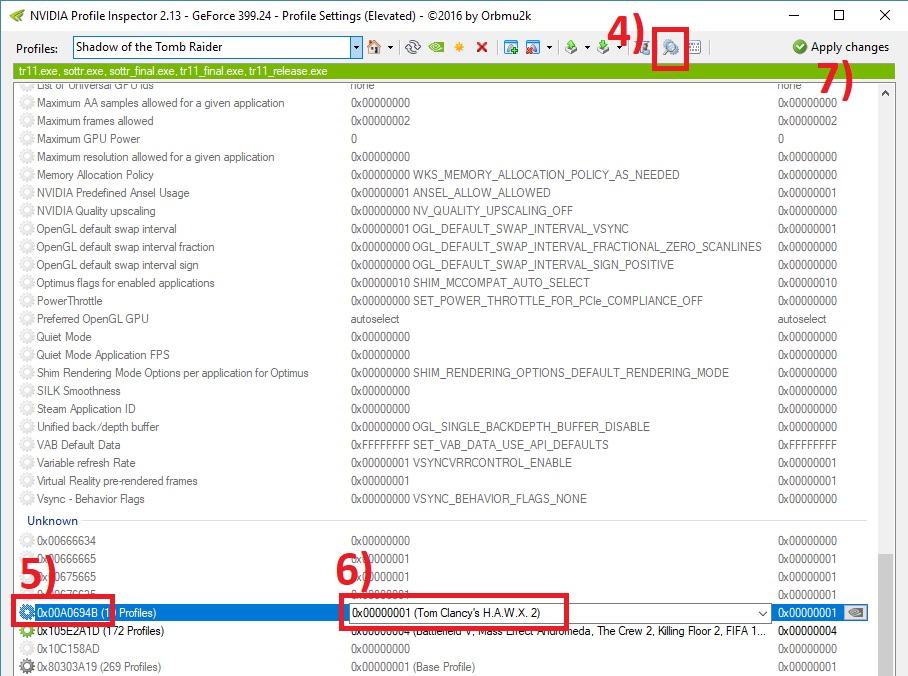This screenshot has width=908, height=676.
Task: Go to the home profile icon
Action: [x=374, y=47]
